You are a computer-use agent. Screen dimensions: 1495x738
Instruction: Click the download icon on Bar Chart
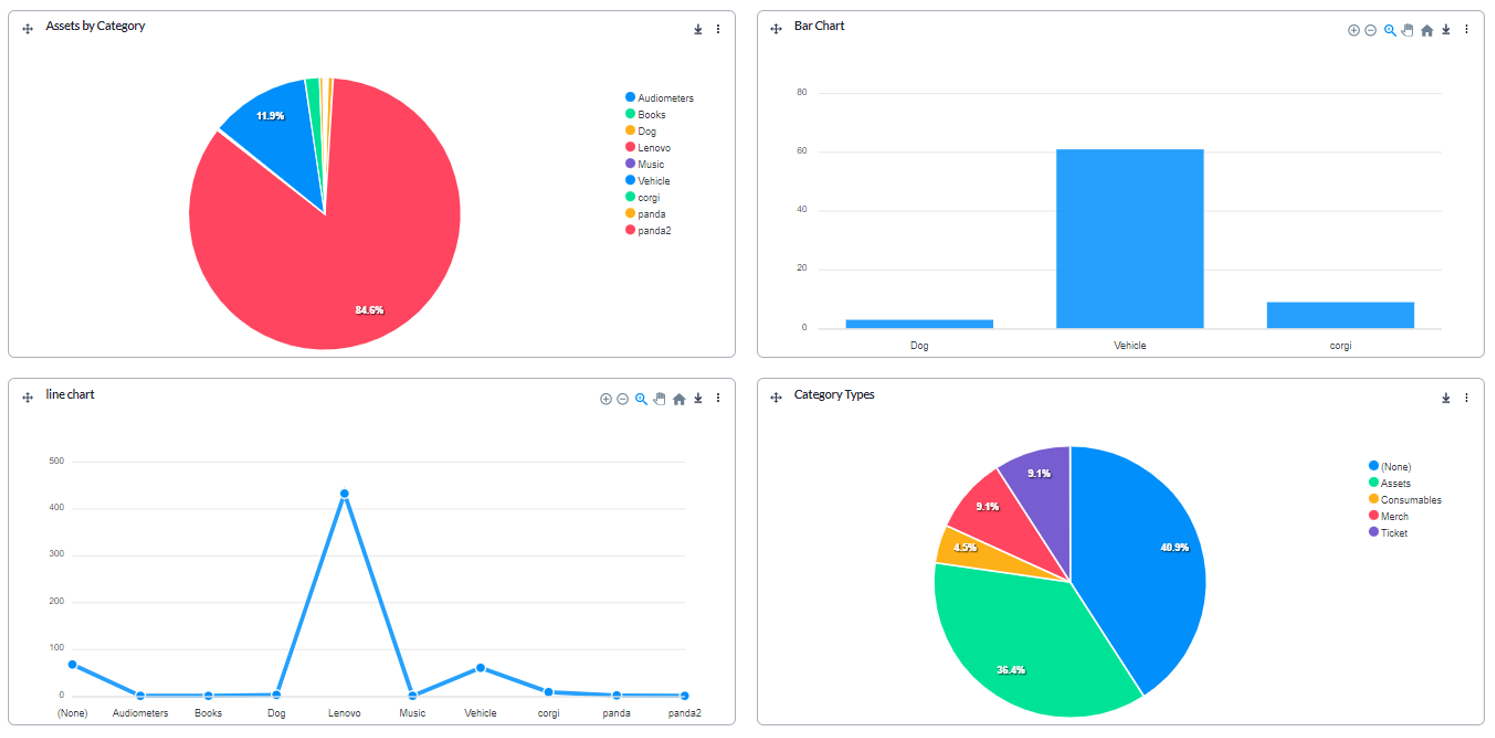(x=1446, y=30)
